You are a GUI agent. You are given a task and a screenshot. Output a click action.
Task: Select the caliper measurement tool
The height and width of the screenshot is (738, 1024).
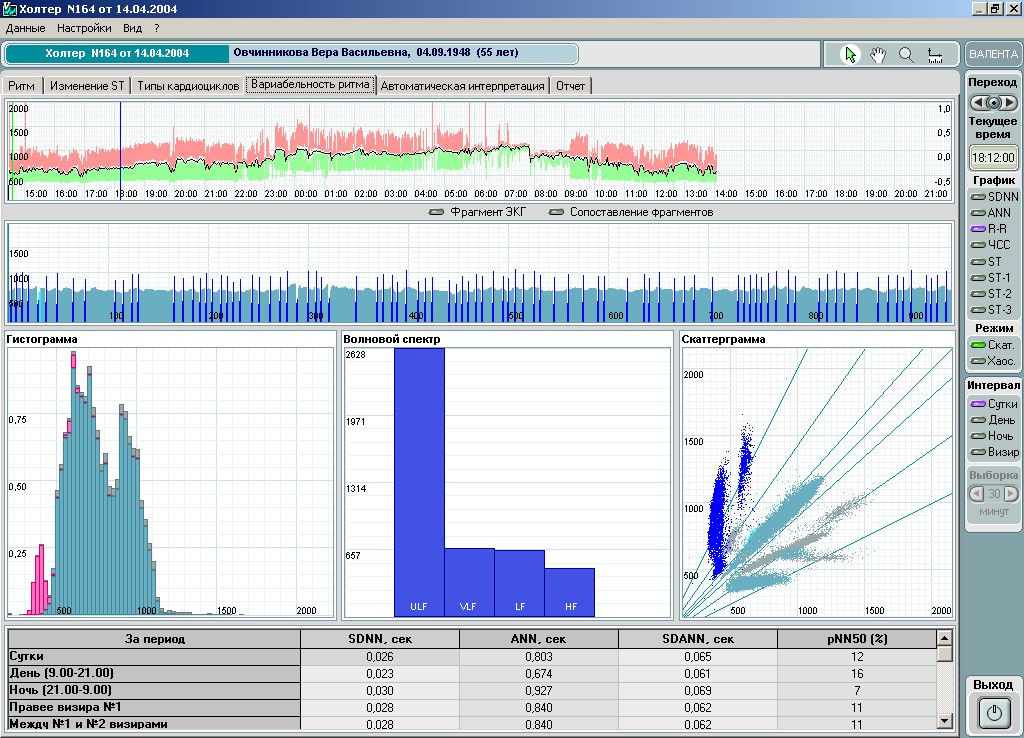click(x=935, y=55)
